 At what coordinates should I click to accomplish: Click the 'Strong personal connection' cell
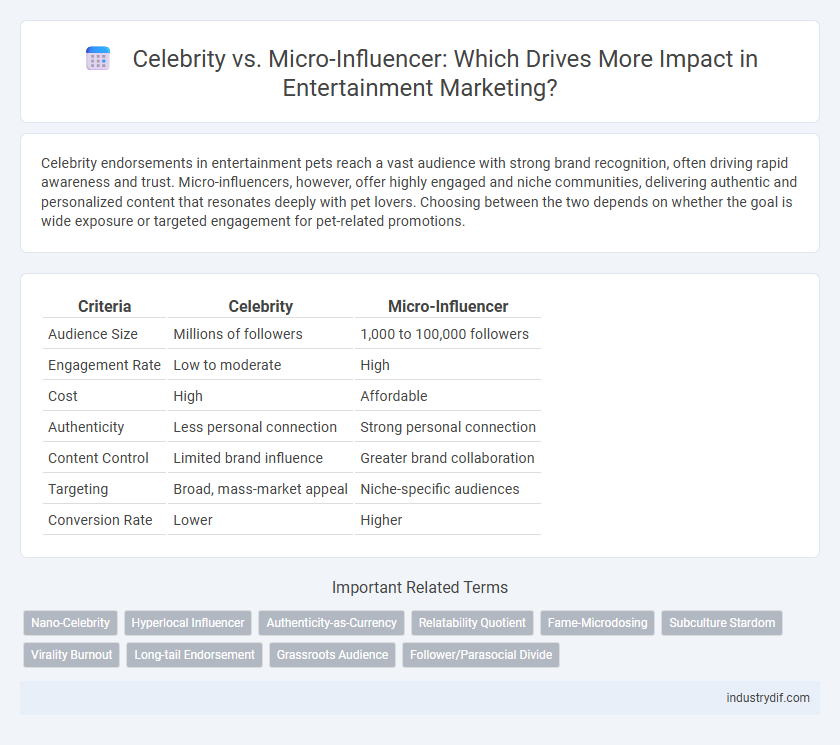[x=448, y=427]
